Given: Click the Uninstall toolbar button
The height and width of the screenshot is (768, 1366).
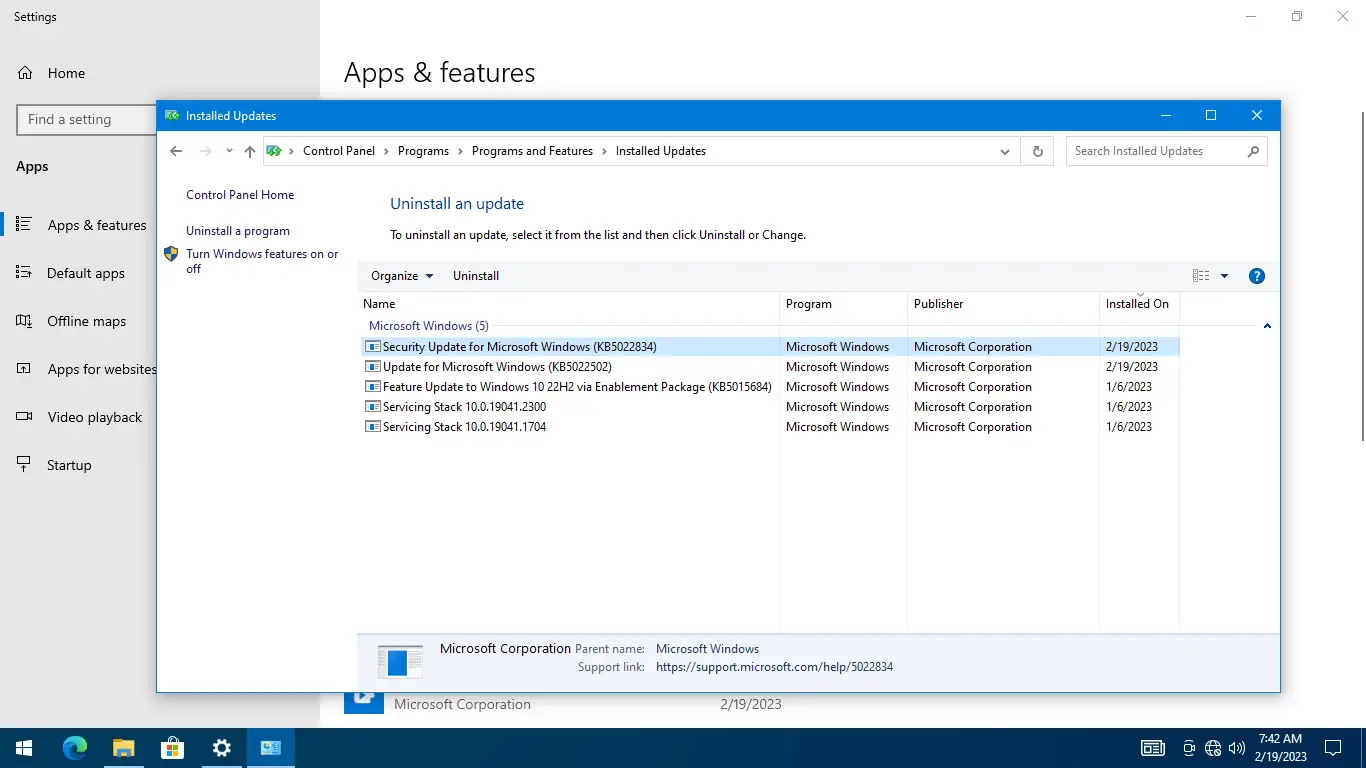Looking at the screenshot, I should click(x=476, y=276).
